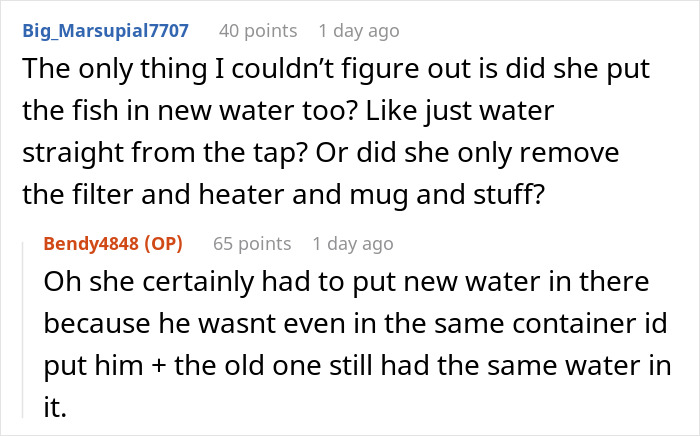The width and height of the screenshot is (700, 436).
Task: Click the 'Oh she certainly had to' line
Action: pos(346,282)
